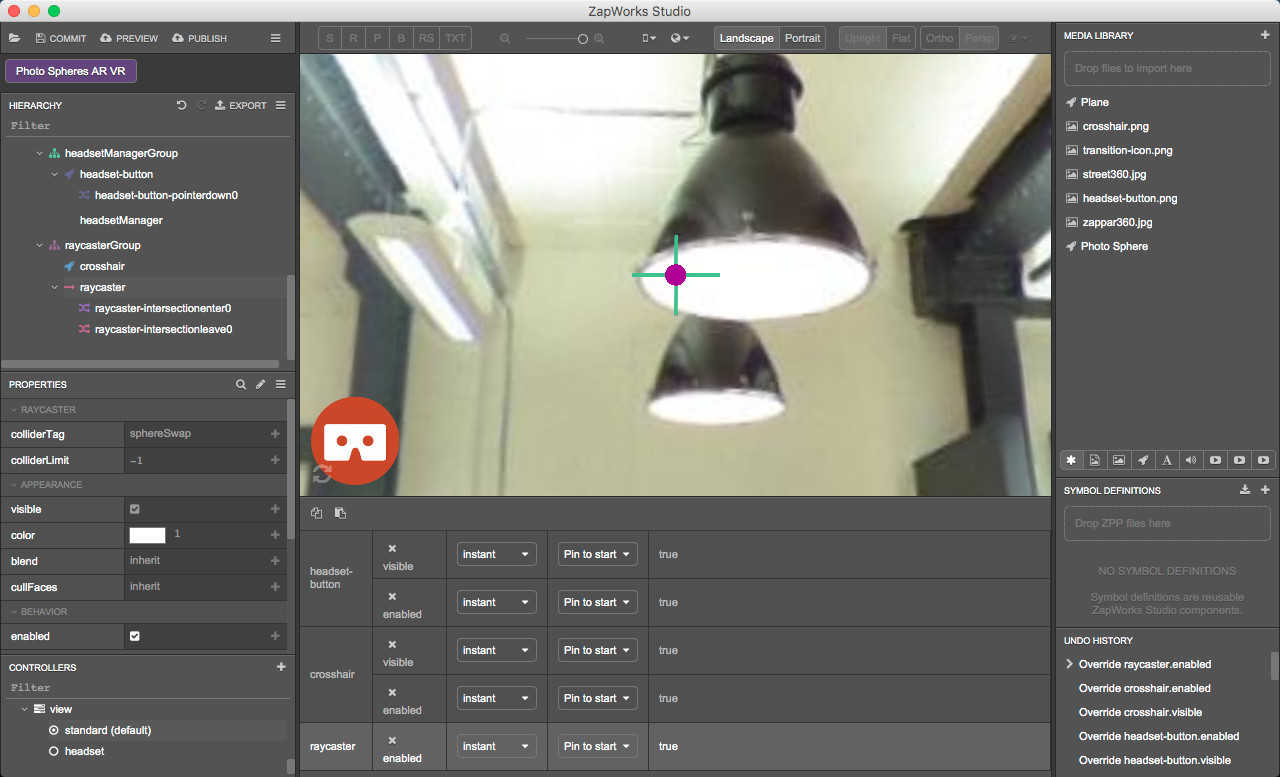Open the eye visibility options in viewport toolbar
Screen dimensions: 1280x777
[x=1019, y=38]
